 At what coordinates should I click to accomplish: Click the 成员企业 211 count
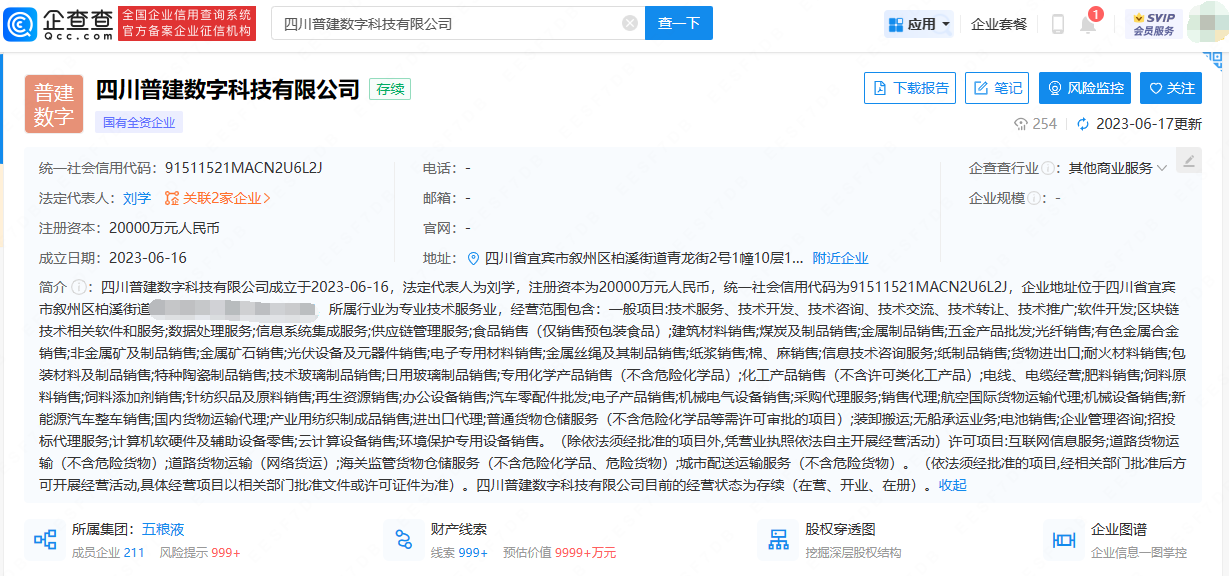click(x=108, y=552)
